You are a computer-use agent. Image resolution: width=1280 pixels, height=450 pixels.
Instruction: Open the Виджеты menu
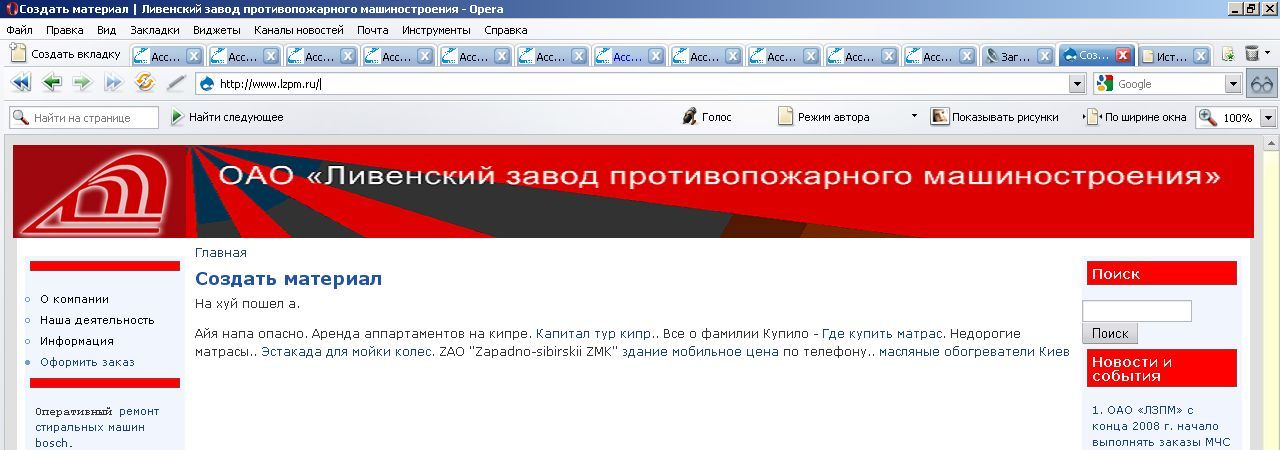[x=216, y=31]
